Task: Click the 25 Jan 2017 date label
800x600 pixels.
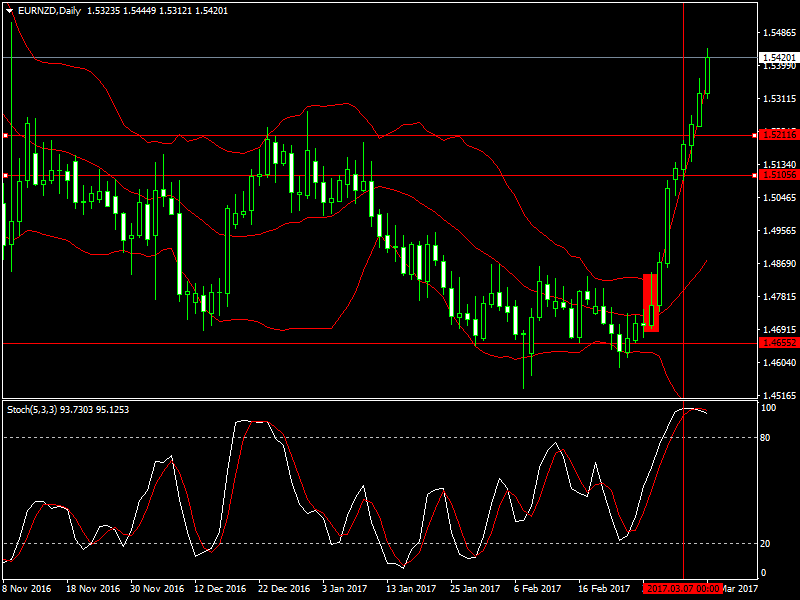Action: point(475,589)
